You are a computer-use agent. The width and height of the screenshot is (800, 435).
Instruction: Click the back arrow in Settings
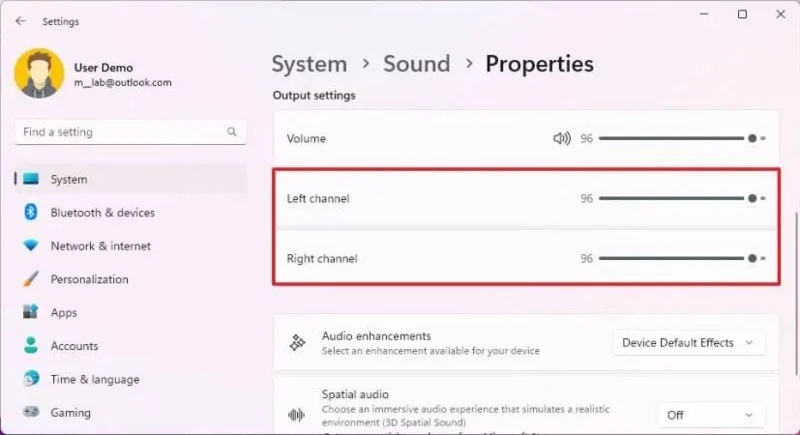tap(20, 21)
